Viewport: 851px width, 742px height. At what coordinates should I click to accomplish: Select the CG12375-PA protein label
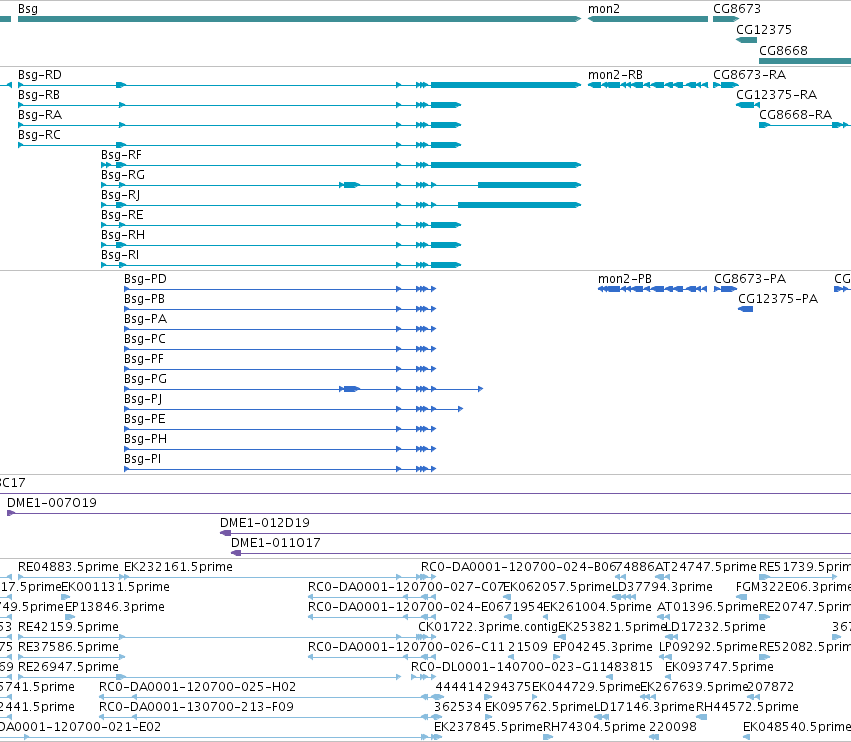(777, 299)
